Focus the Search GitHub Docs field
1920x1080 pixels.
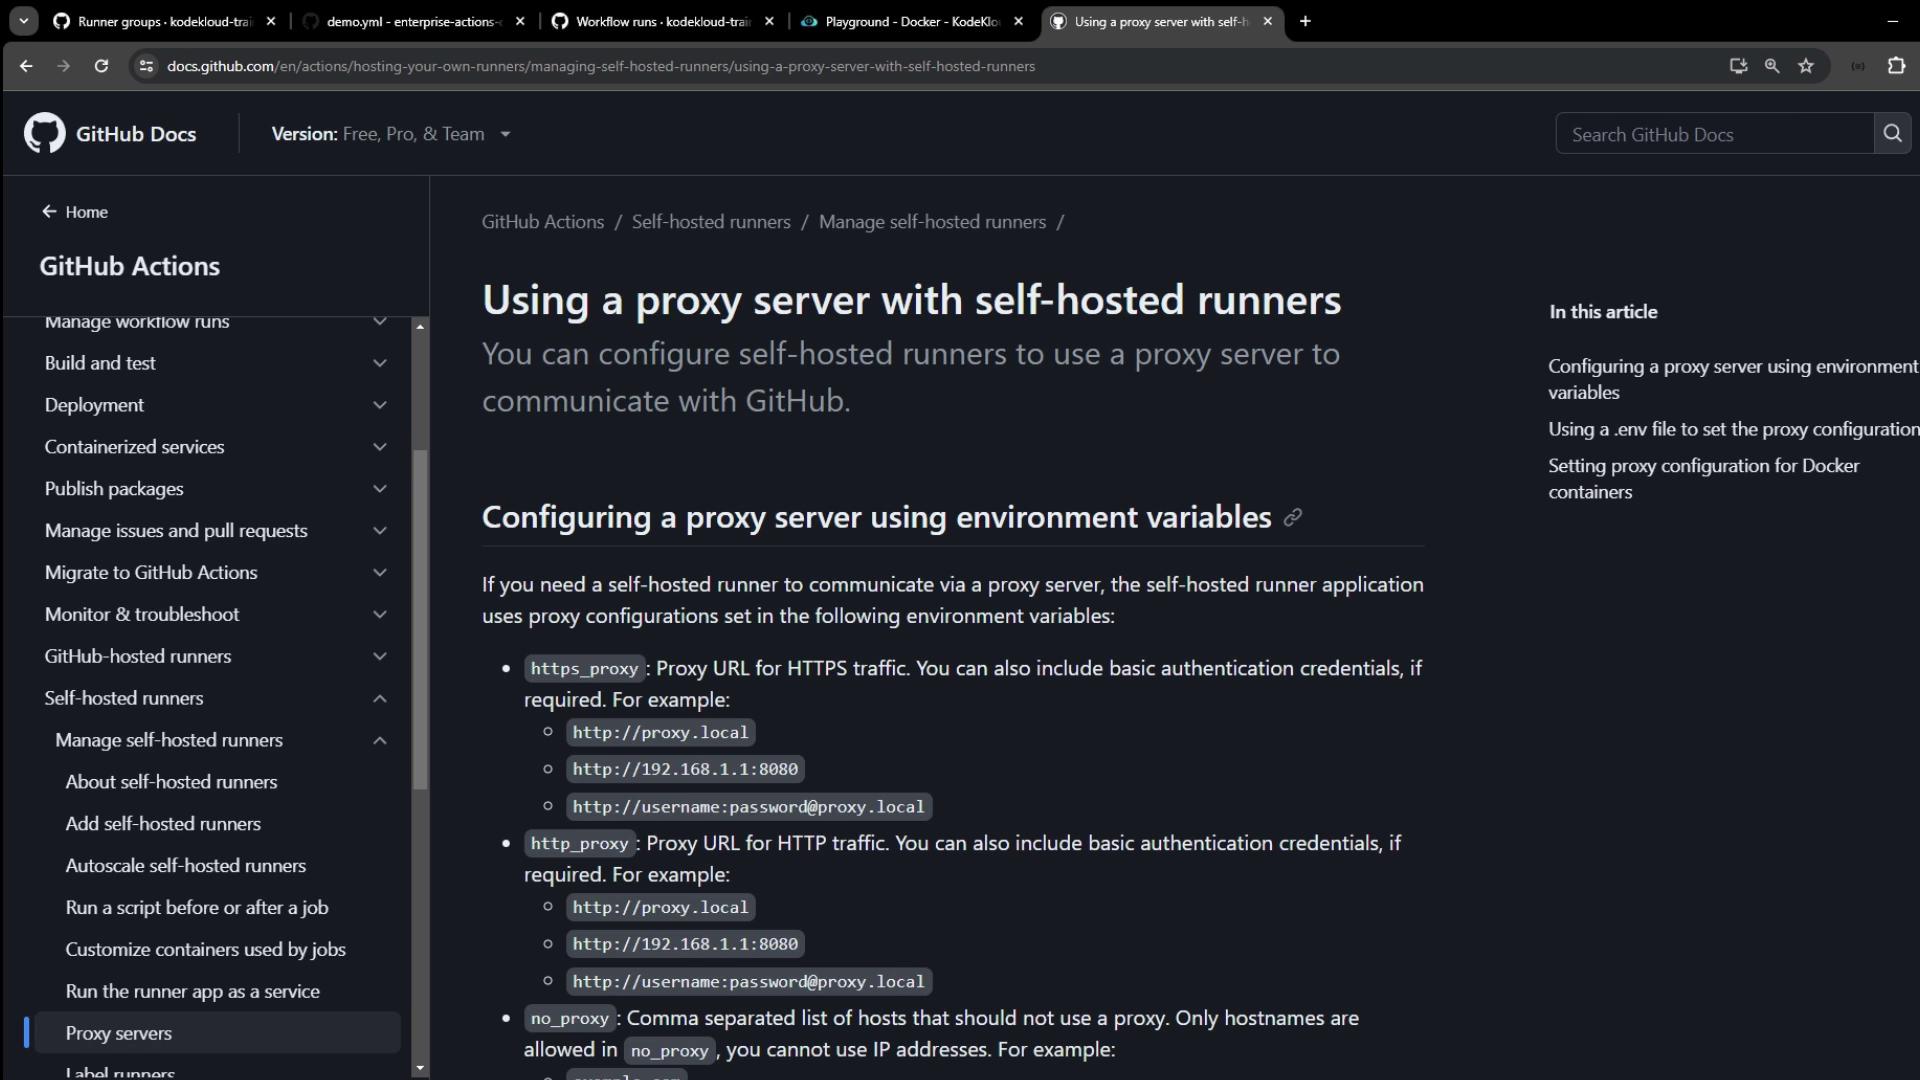click(x=1714, y=134)
